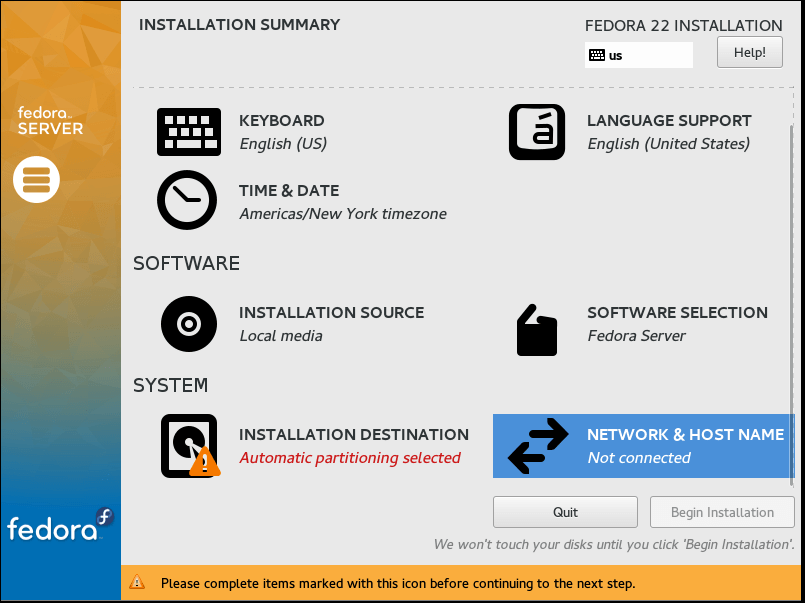Viewport: 805px width, 603px height.
Task: Click the 'Not connected' network status
Action: tap(639, 458)
